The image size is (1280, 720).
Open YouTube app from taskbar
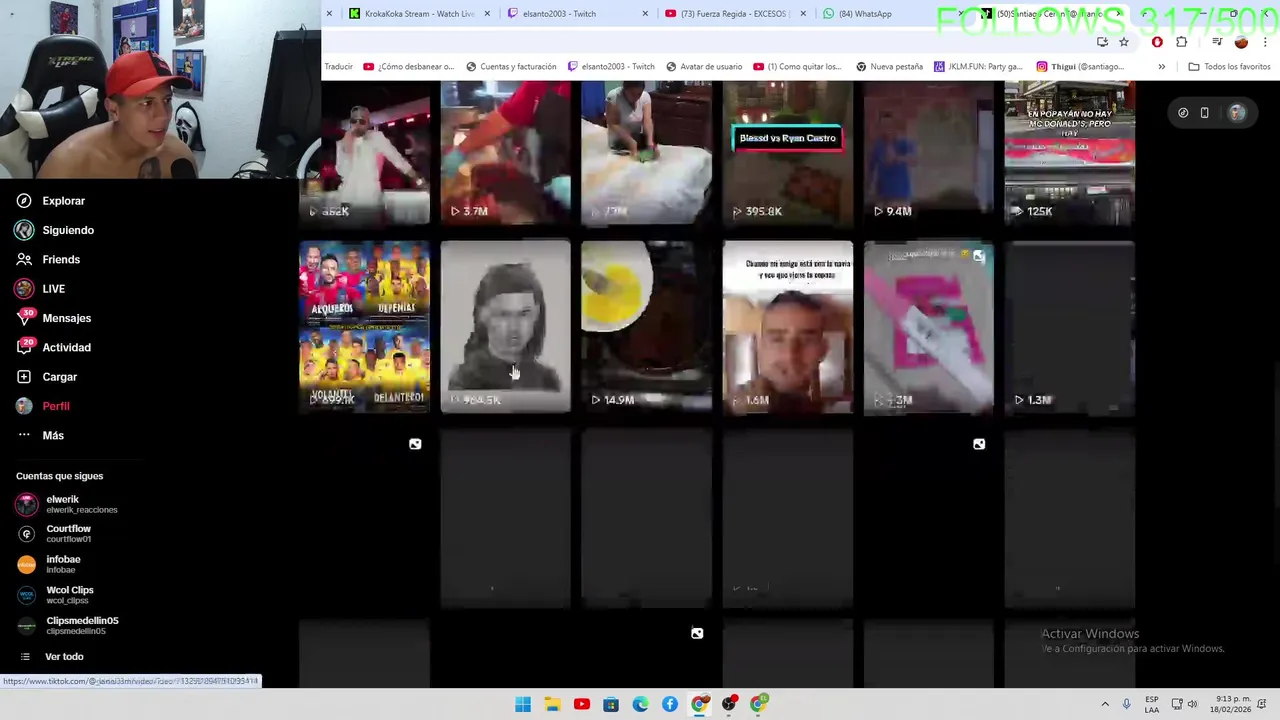point(582,705)
